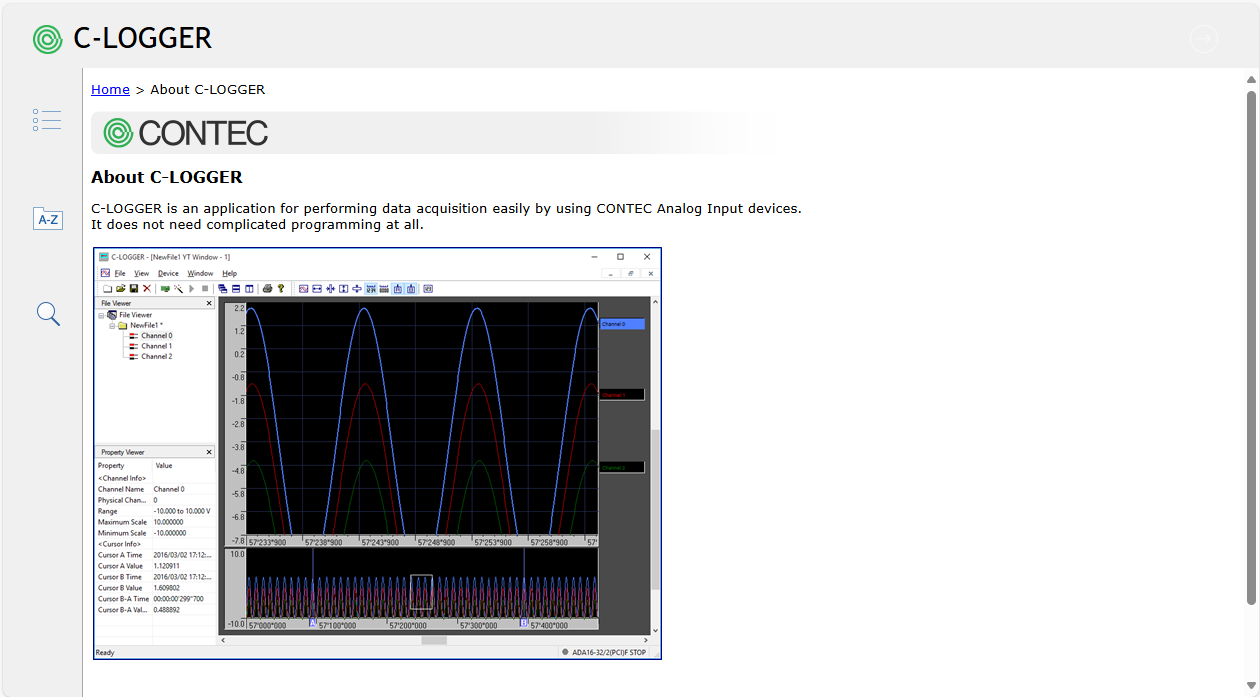The image size is (1260, 697).
Task: Collapse the File Viewer root tree node
Action: (101, 315)
